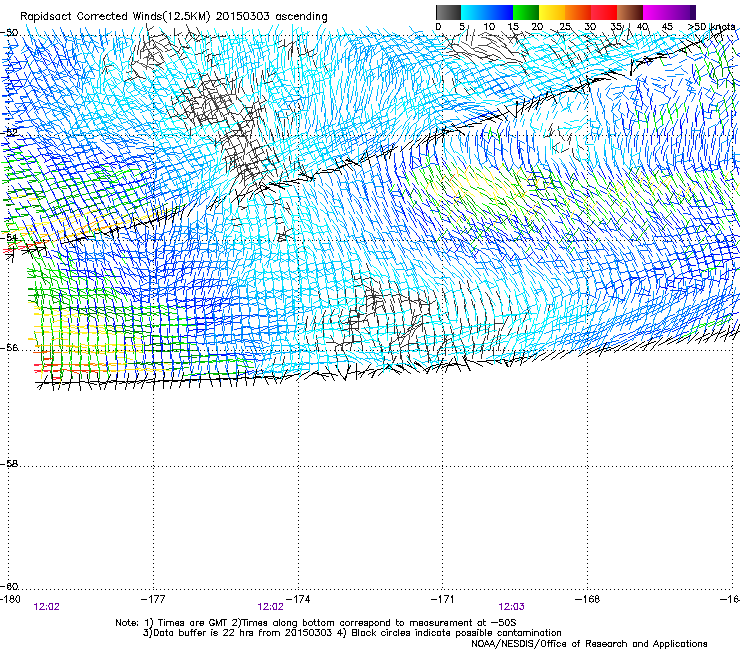Click the NOAA/NESDIS Office of Research credit
Image resolution: width=740 pixels, height=650 pixels.
click(589, 644)
